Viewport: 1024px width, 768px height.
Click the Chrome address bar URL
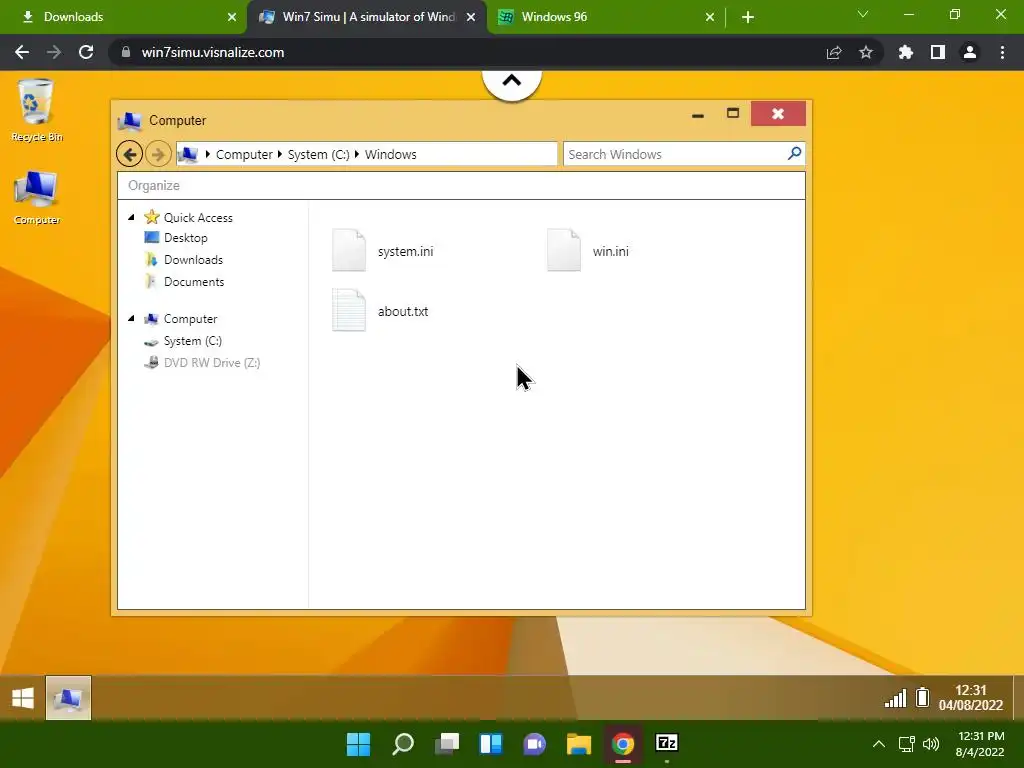click(x=213, y=52)
